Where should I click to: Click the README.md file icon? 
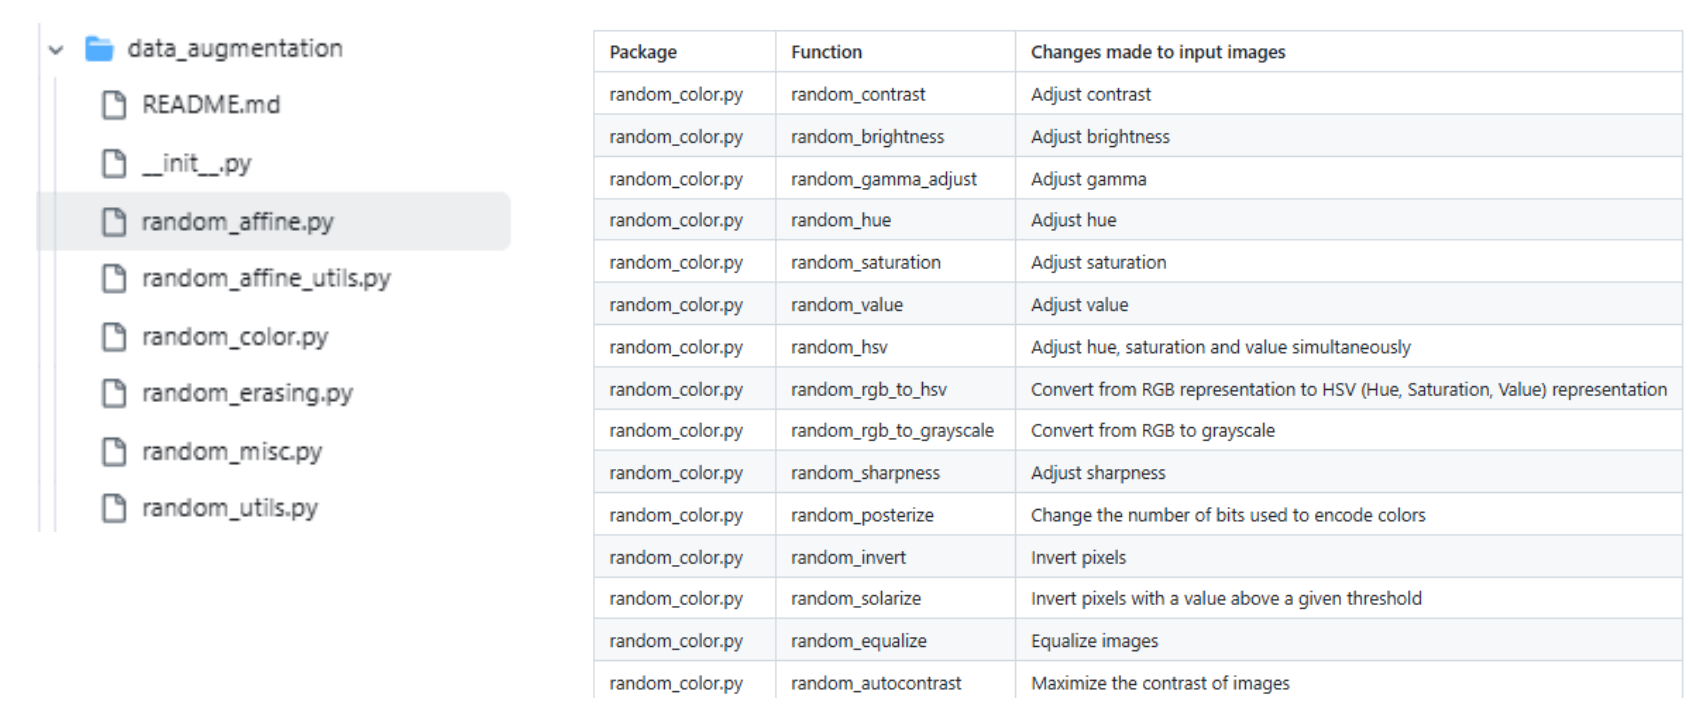click(114, 105)
